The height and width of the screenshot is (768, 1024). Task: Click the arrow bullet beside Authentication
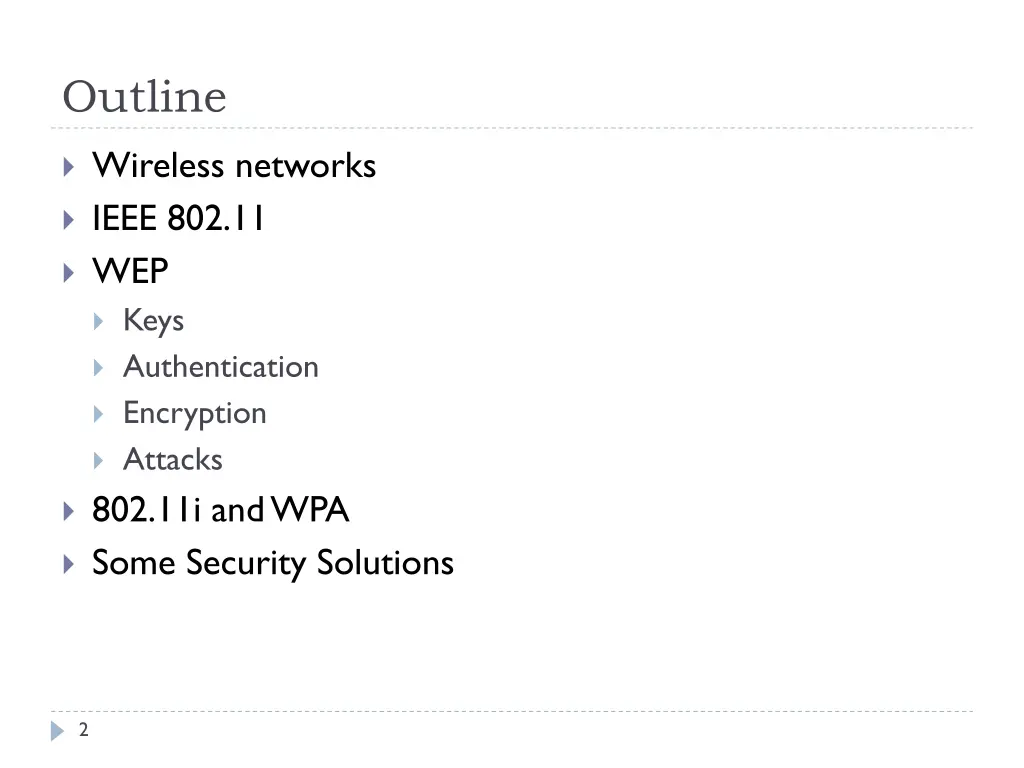99,368
